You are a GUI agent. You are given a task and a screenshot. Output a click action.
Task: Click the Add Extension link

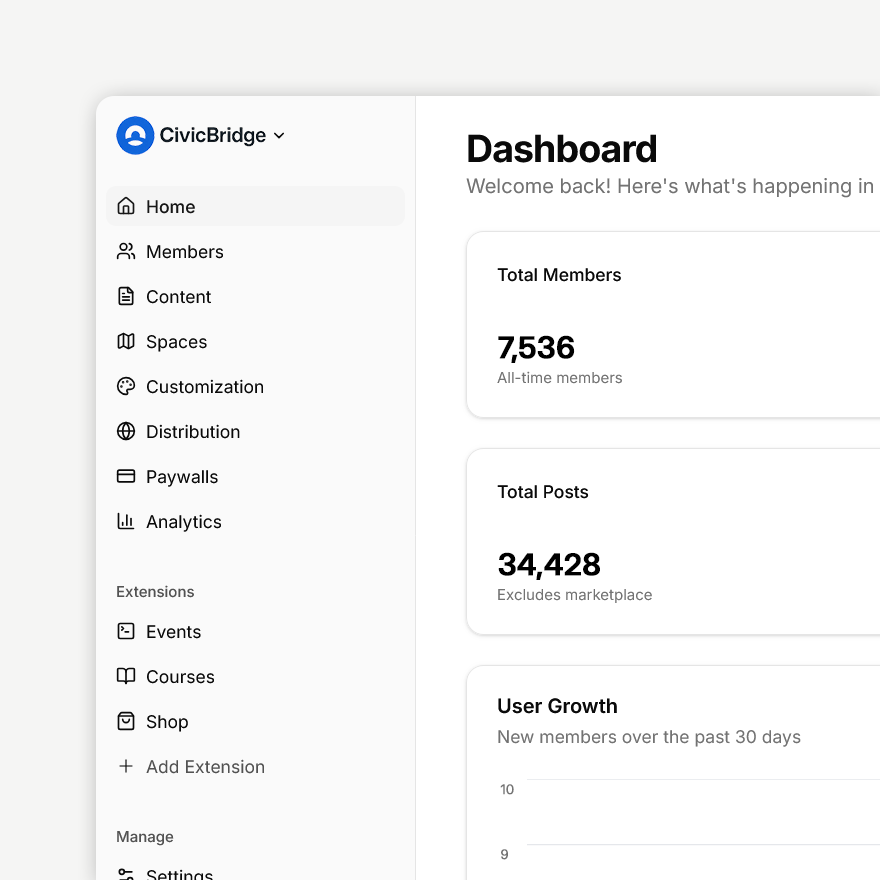[x=190, y=766]
